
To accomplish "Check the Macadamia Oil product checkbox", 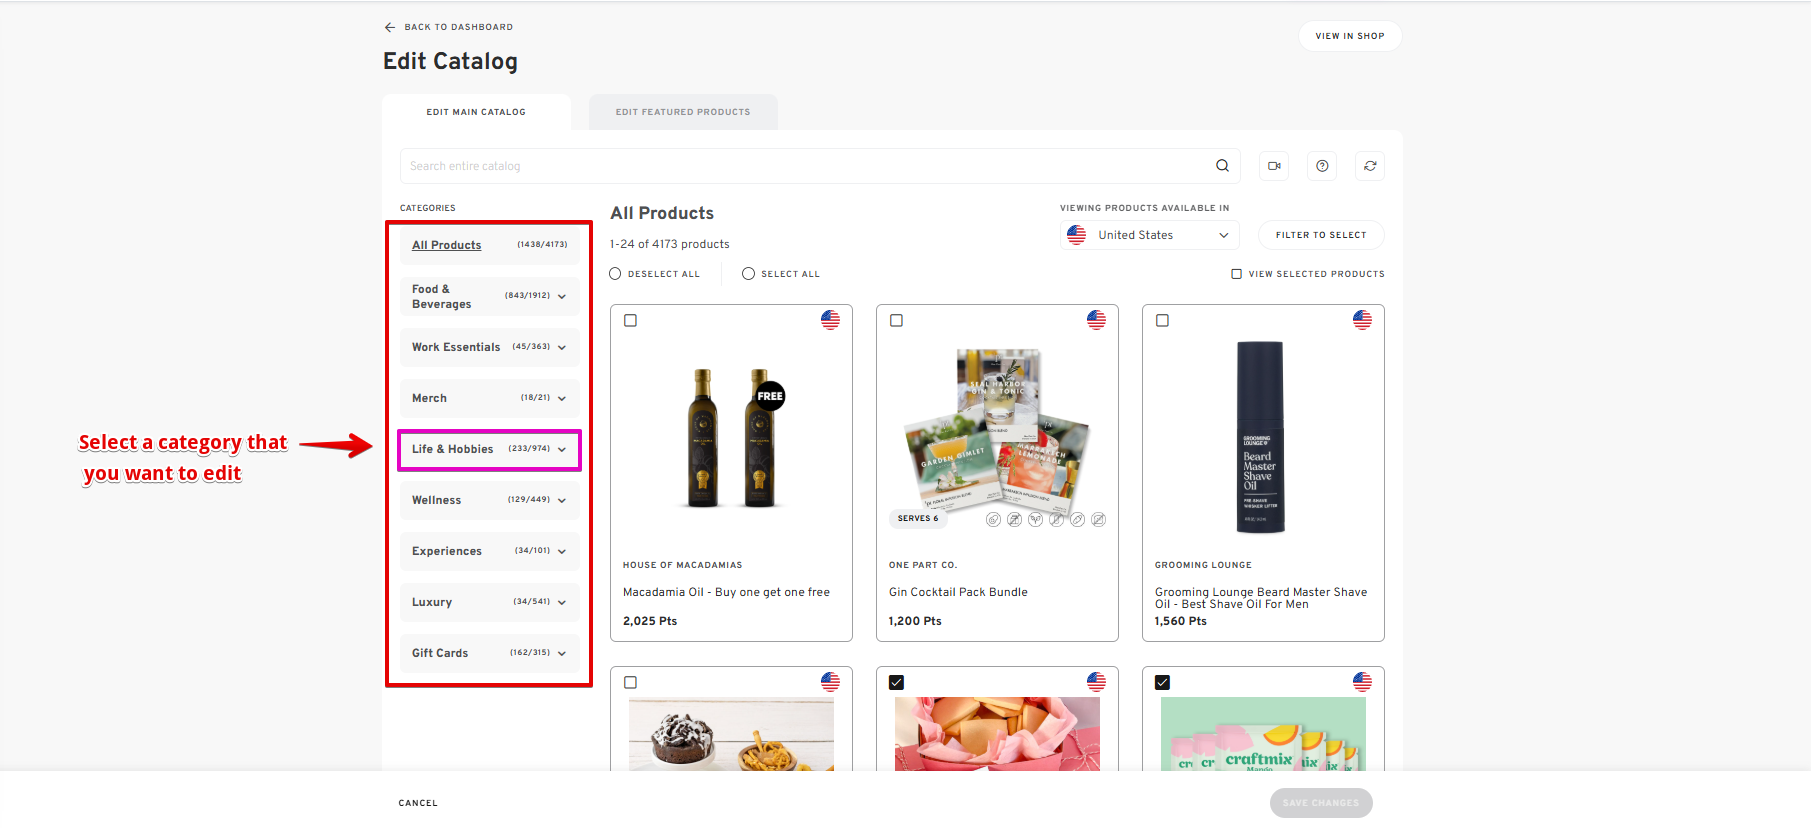I will (630, 321).
